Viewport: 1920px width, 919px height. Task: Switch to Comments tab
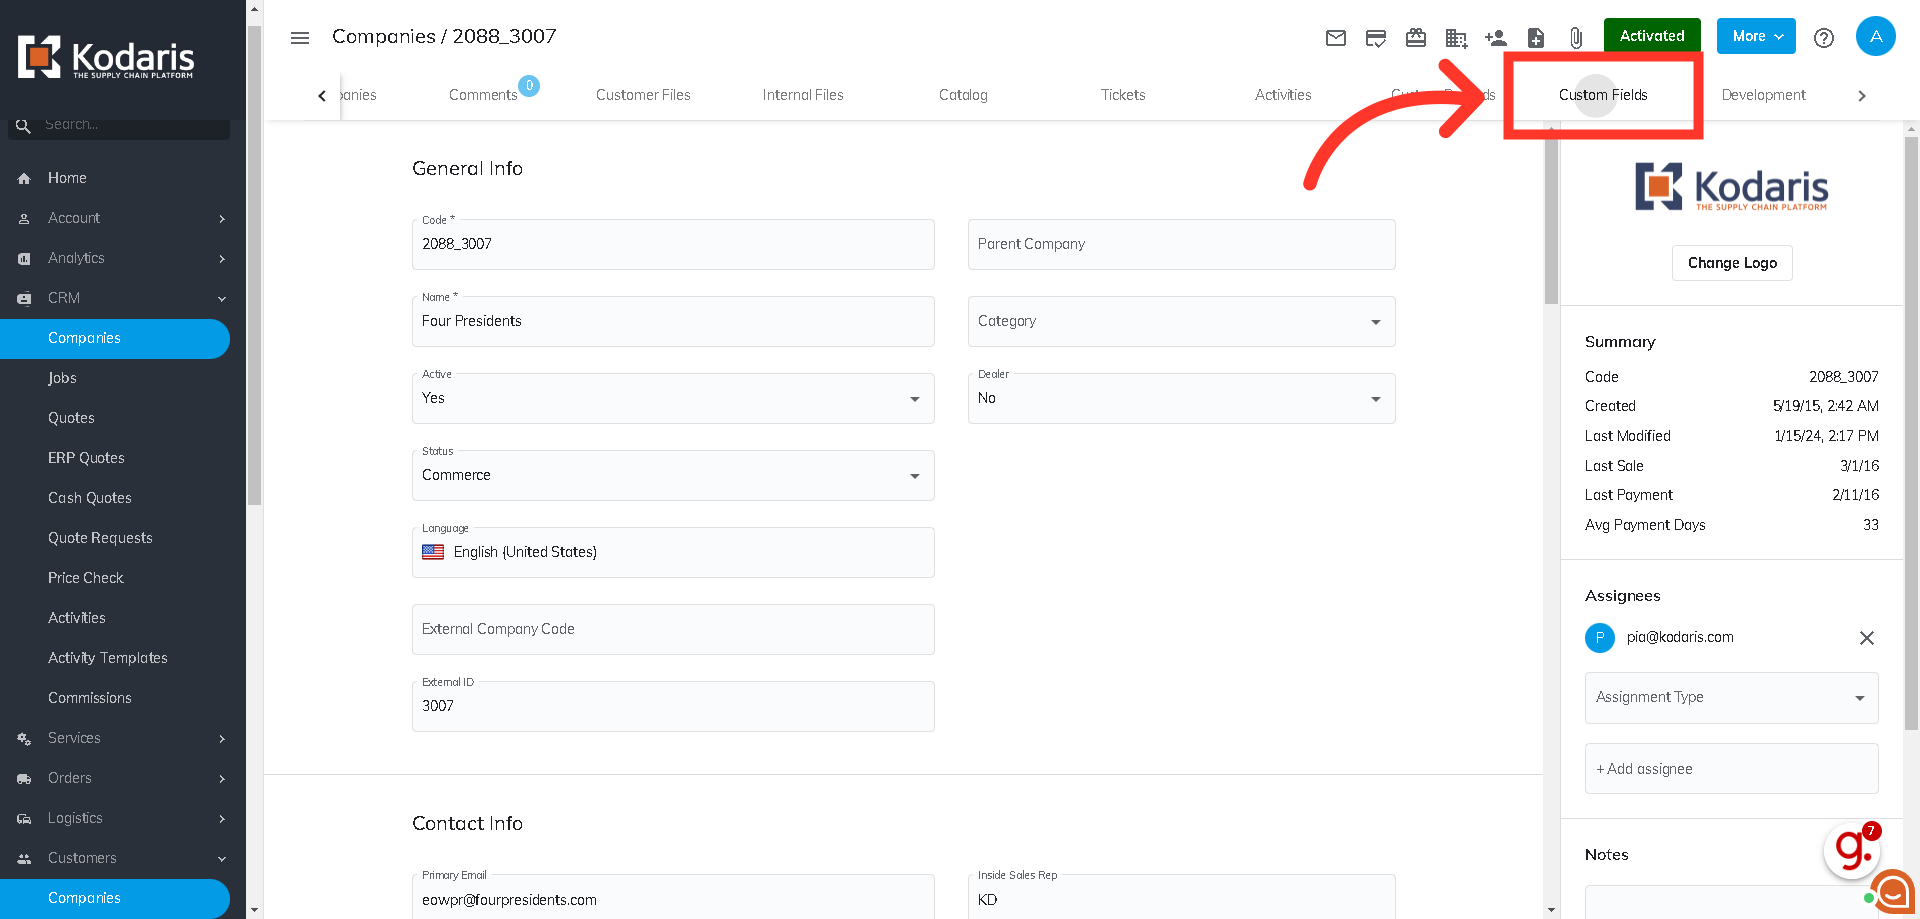[x=483, y=95]
